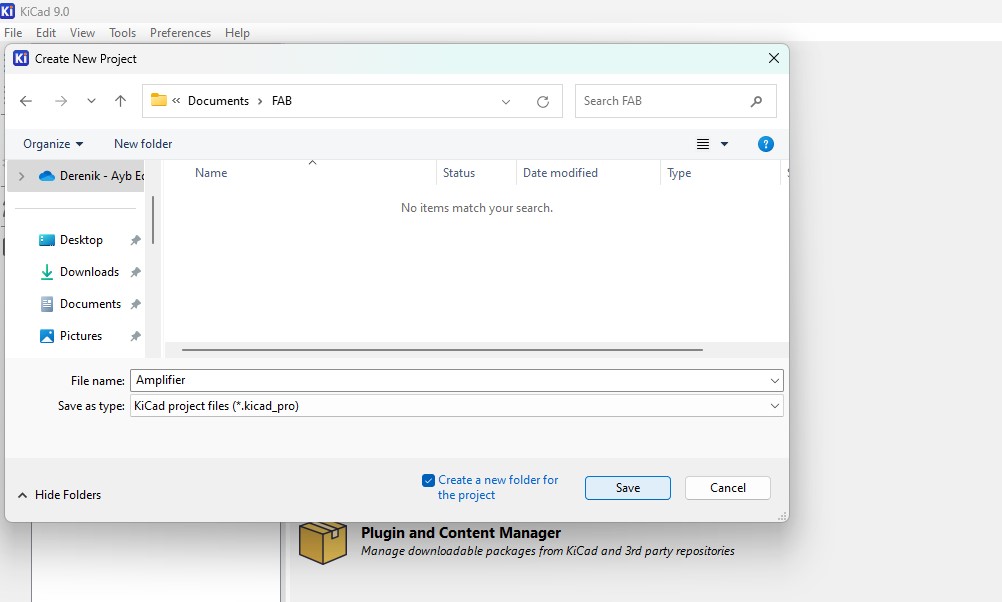Open the Organize menu

pos(53,144)
